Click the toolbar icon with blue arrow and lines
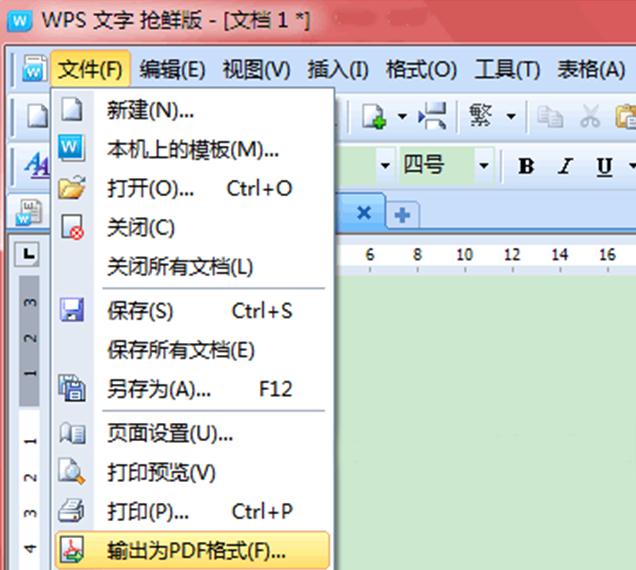 click(x=432, y=116)
